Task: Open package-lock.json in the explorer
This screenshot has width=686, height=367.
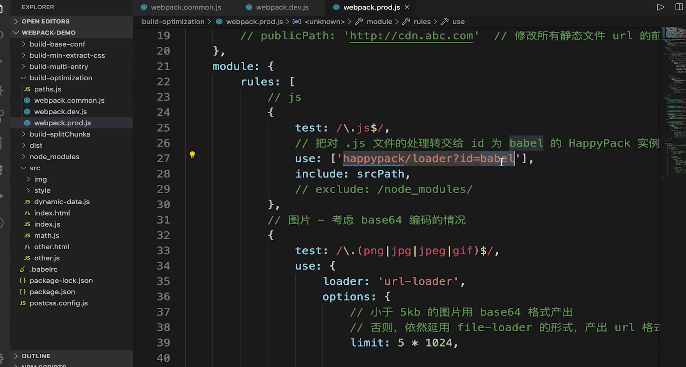Action: [x=61, y=280]
